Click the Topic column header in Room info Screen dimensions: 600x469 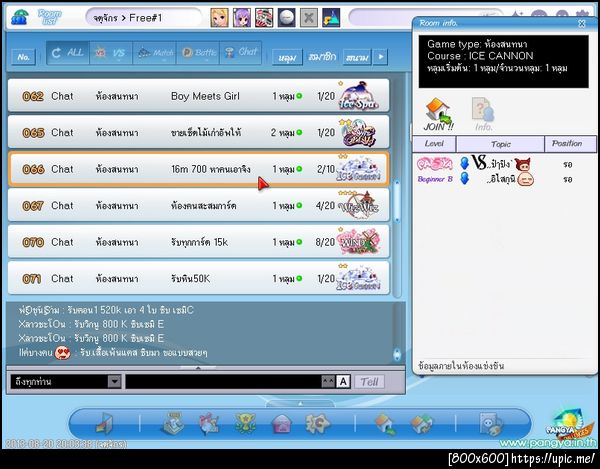pyautogui.click(x=501, y=144)
